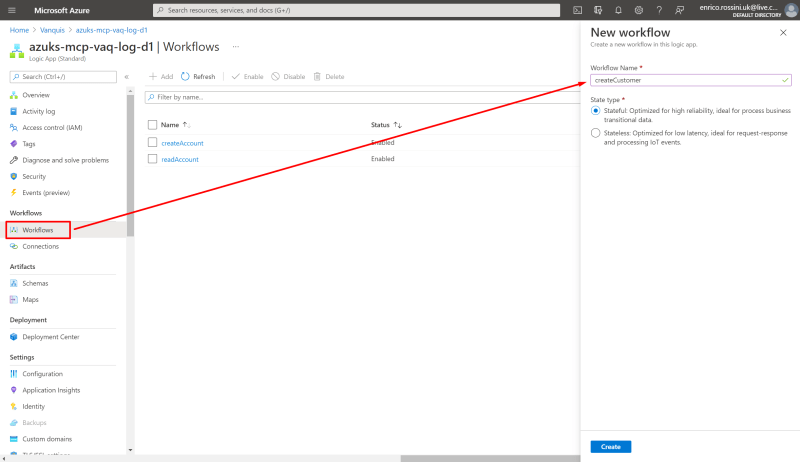
Task: Open the readAccount workflow link
Action: 180,160
